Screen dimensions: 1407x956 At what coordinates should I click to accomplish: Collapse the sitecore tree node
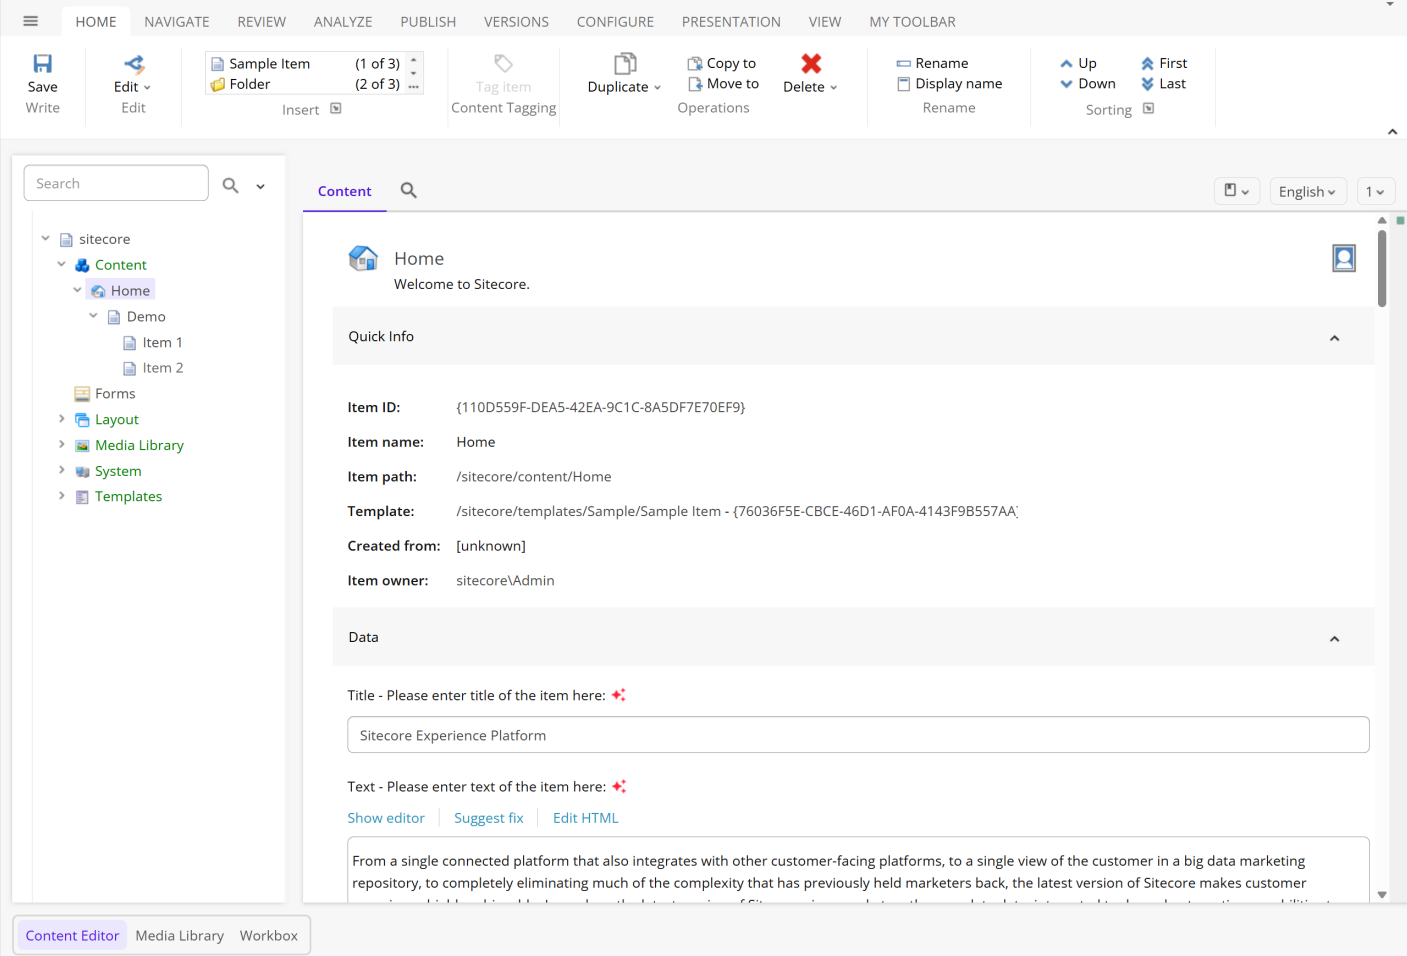pos(45,238)
